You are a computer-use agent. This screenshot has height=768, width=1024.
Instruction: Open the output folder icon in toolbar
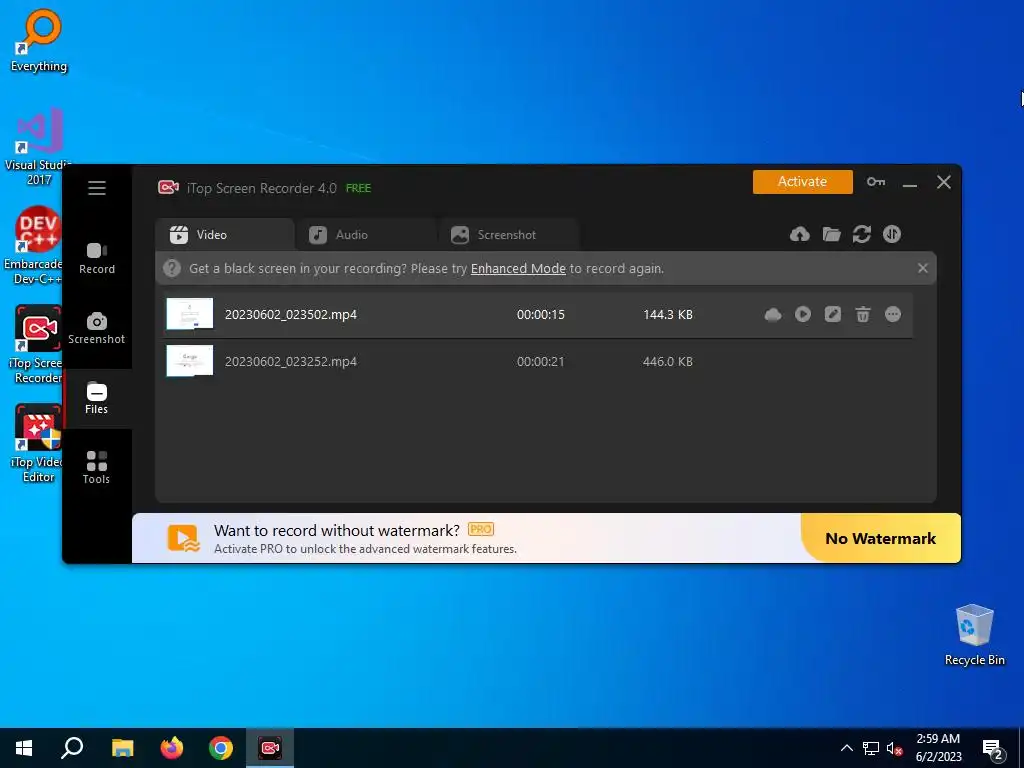pos(831,234)
